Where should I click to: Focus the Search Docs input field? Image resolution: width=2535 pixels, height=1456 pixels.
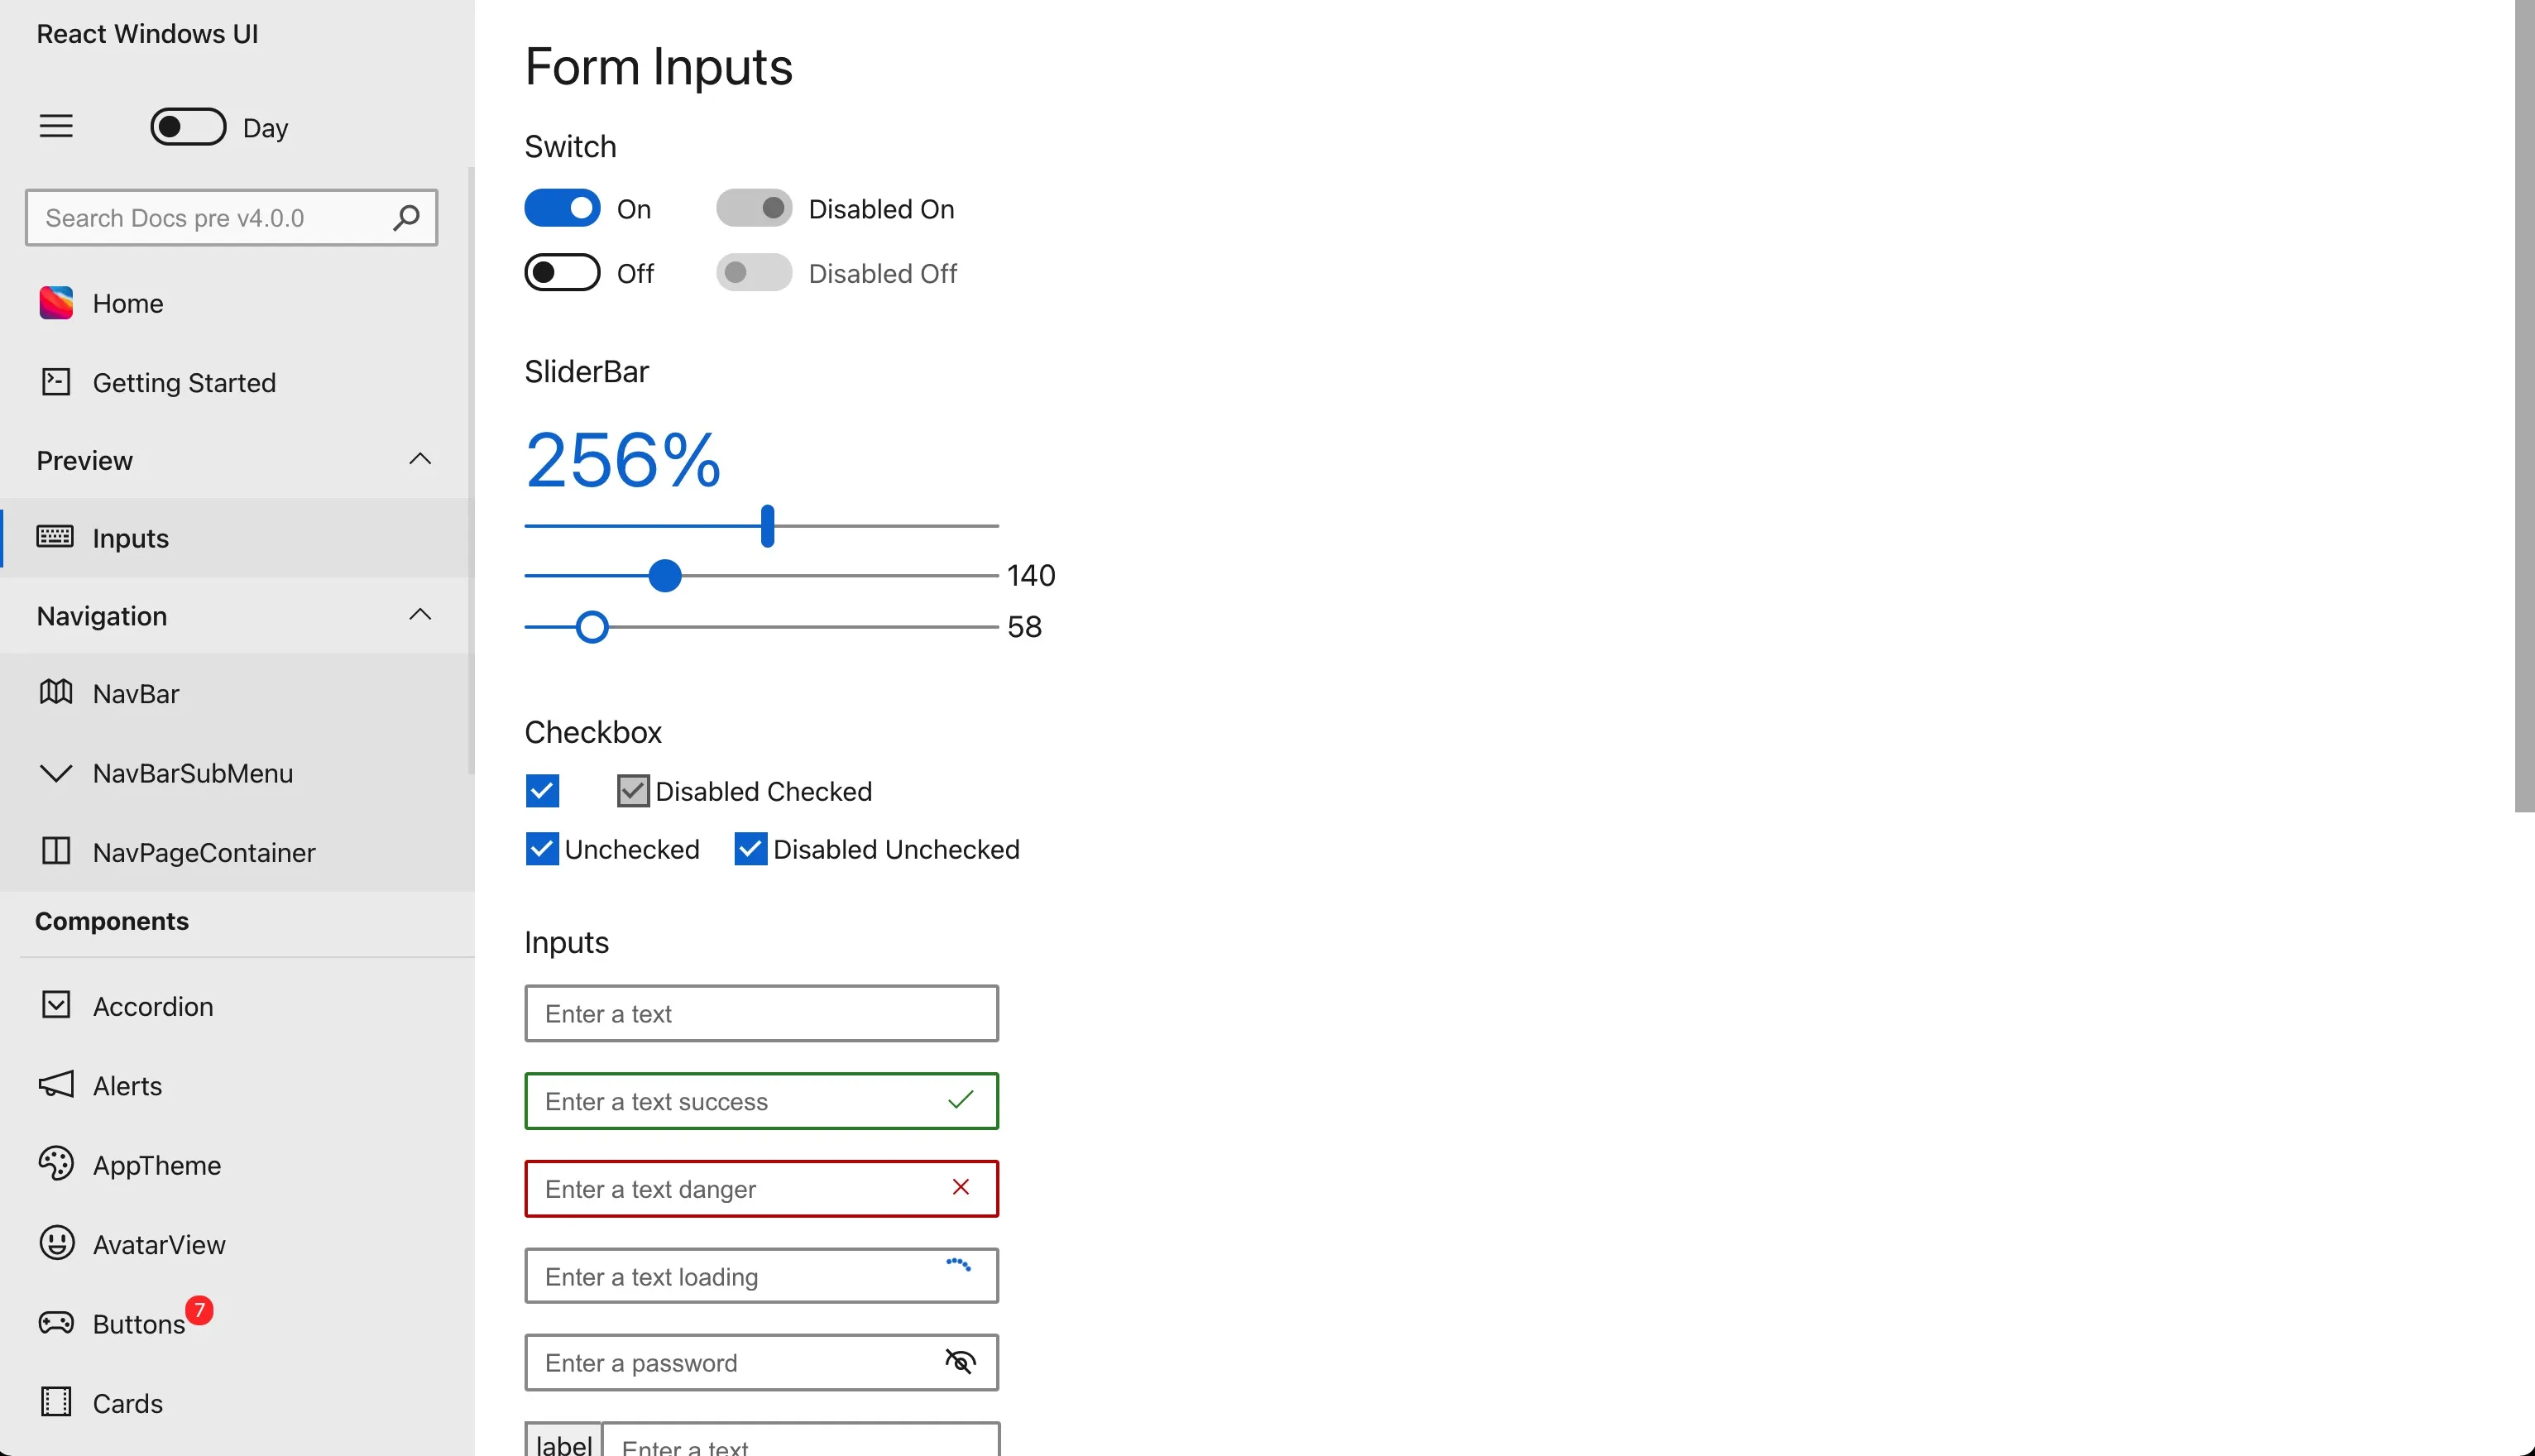coord(210,218)
